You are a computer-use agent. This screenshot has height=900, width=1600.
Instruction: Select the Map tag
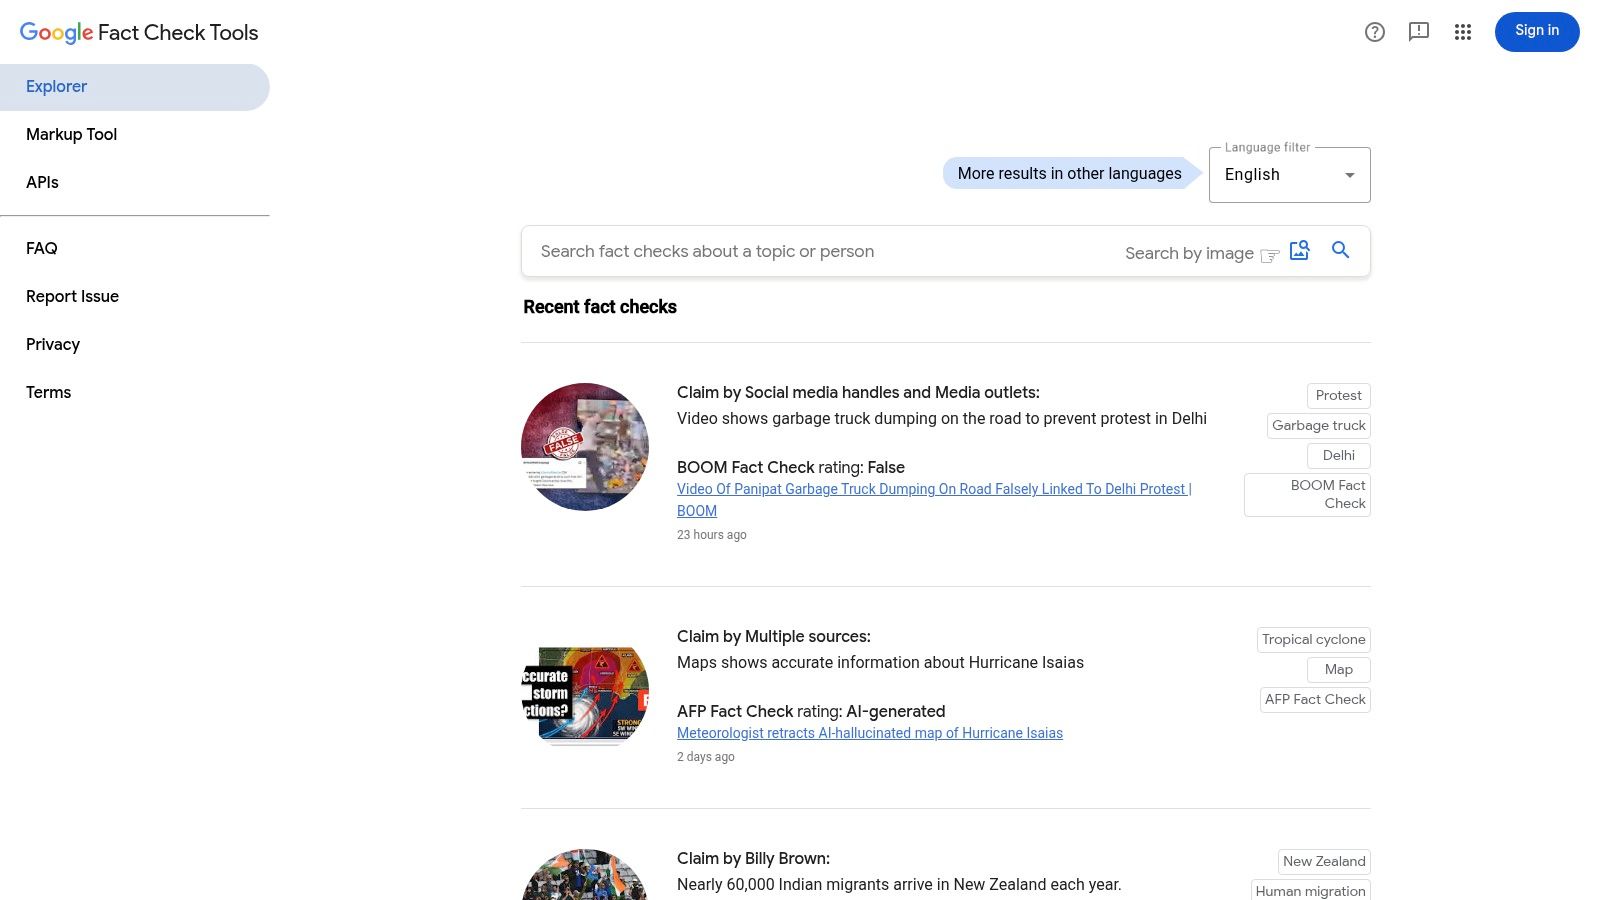tap(1338, 669)
